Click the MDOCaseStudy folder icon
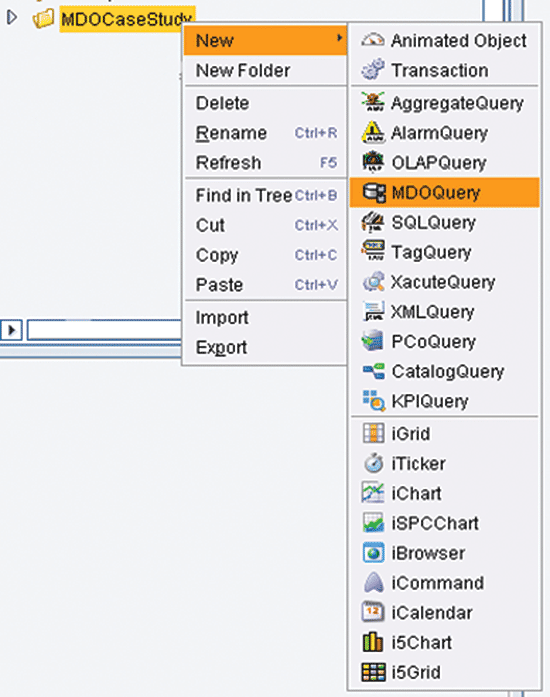The width and height of the screenshot is (550, 697). [x=43, y=19]
